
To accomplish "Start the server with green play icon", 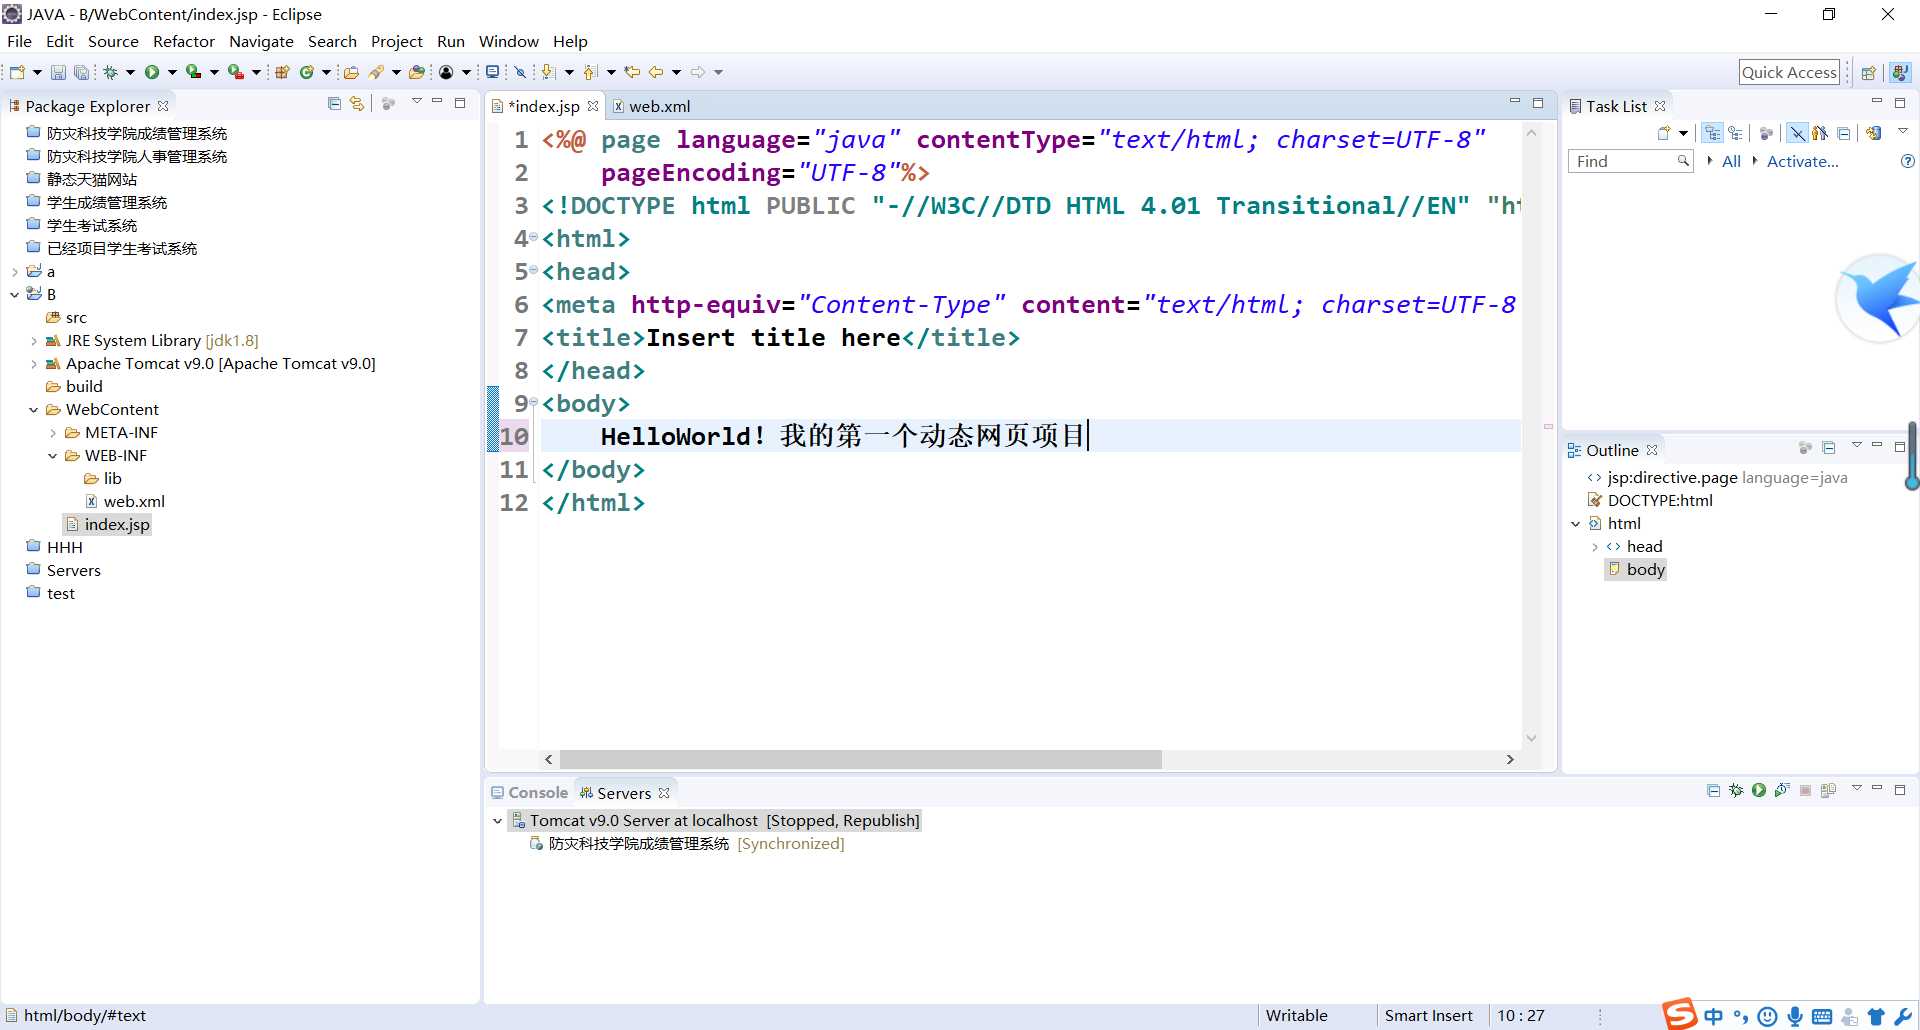I will [x=1759, y=791].
